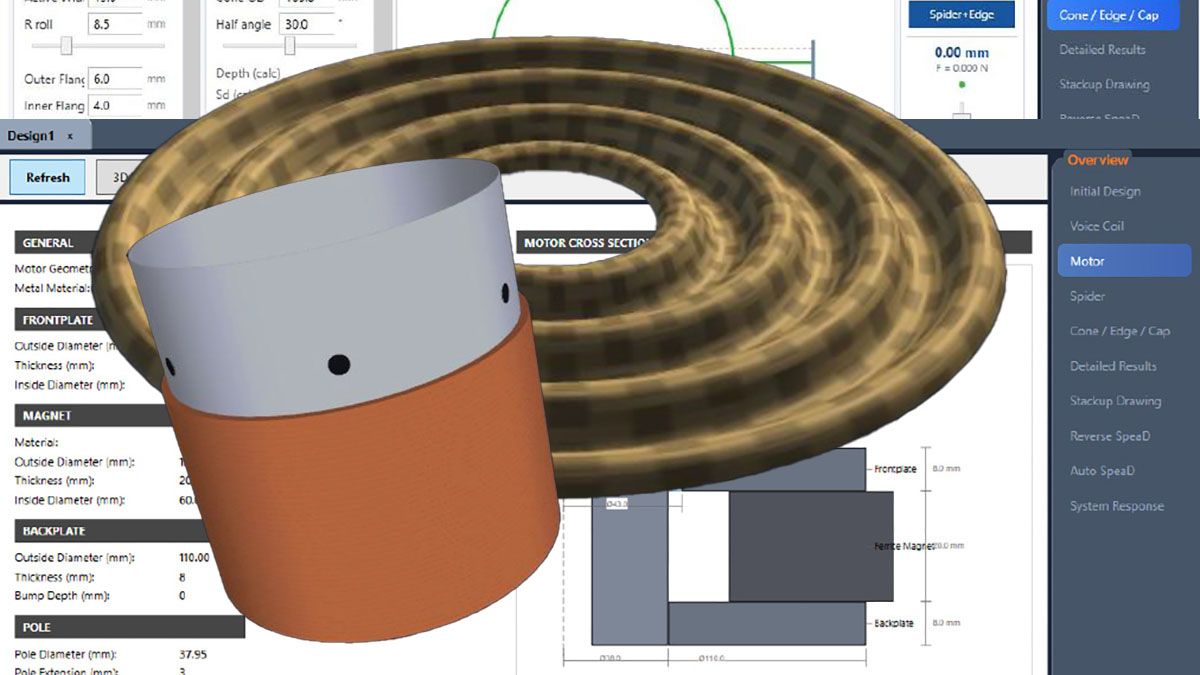Click the Half angle input showing 30.0
The height and width of the screenshot is (675, 1200).
point(307,23)
